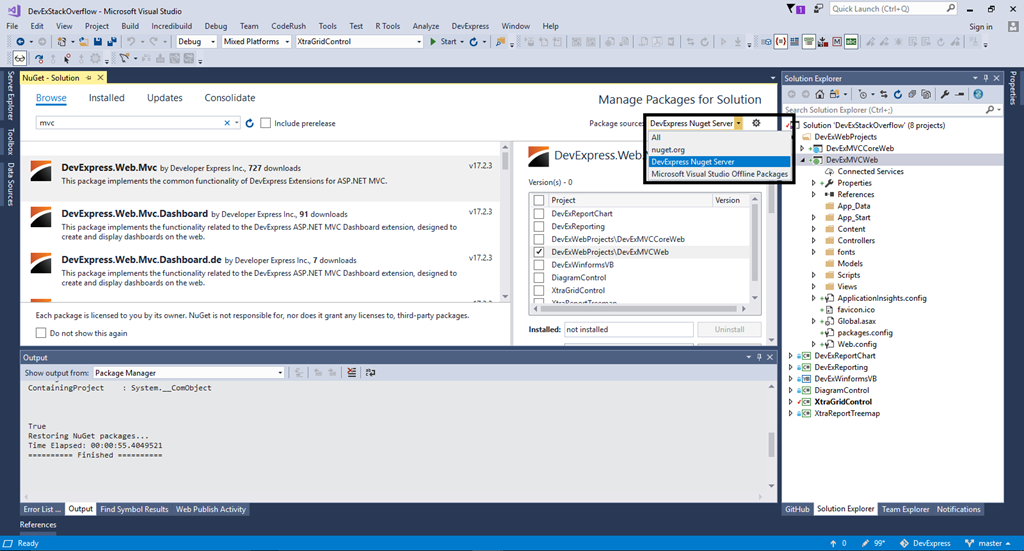Image resolution: width=1024 pixels, height=551 pixels.
Task: Click the master branch status bar item
Action: pyautogui.click(x=987, y=543)
